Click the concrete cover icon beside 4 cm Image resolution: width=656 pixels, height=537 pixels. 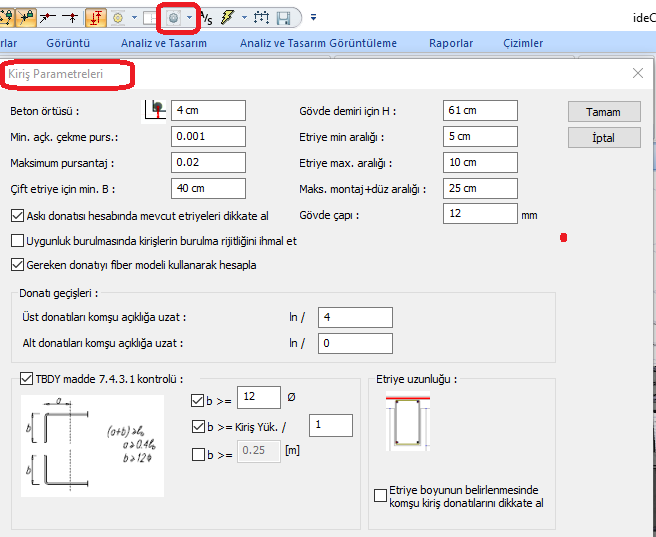tap(155, 110)
